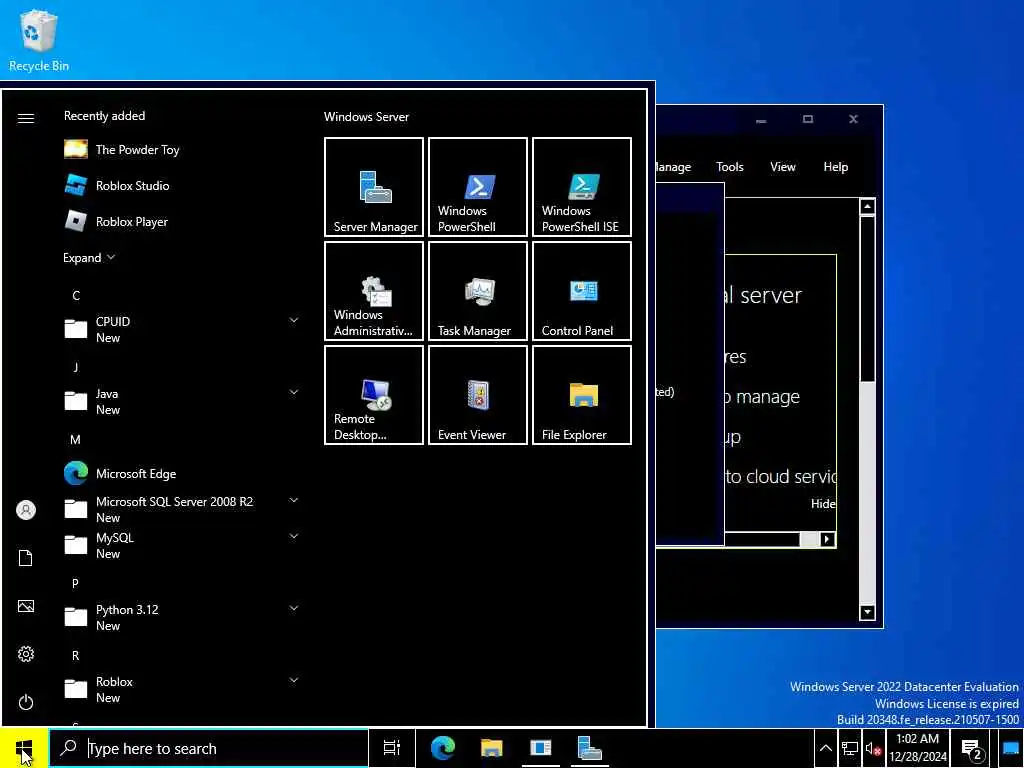Click the Windows Start button
1024x768 pixels.
coord(24,748)
